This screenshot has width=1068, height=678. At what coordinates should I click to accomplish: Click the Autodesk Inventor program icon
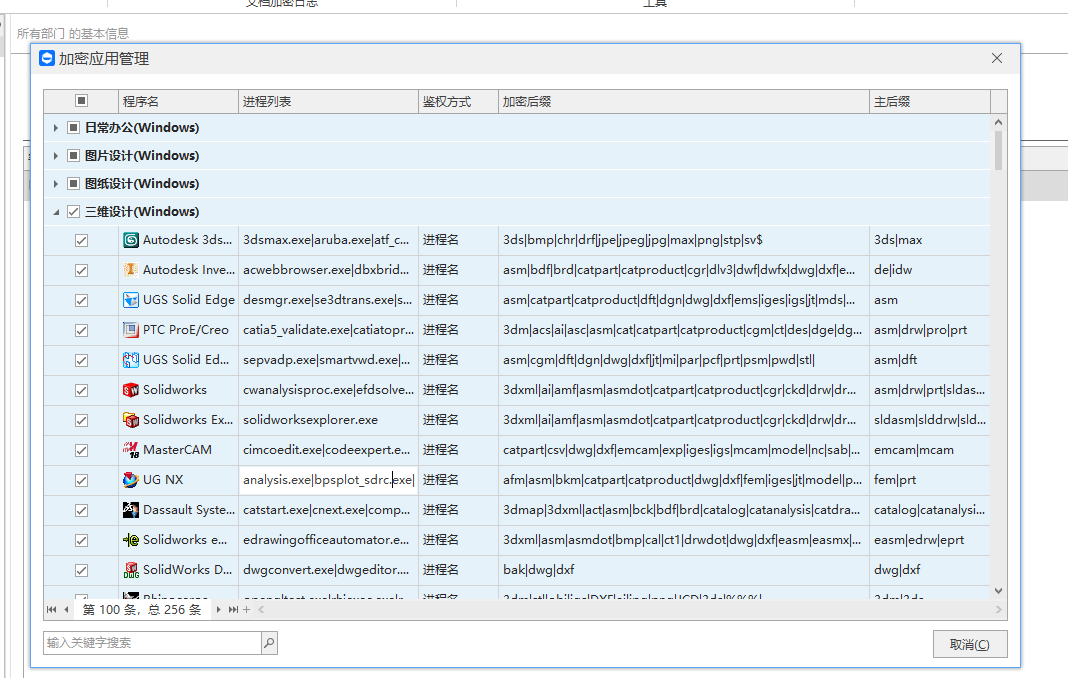tap(131, 270)
